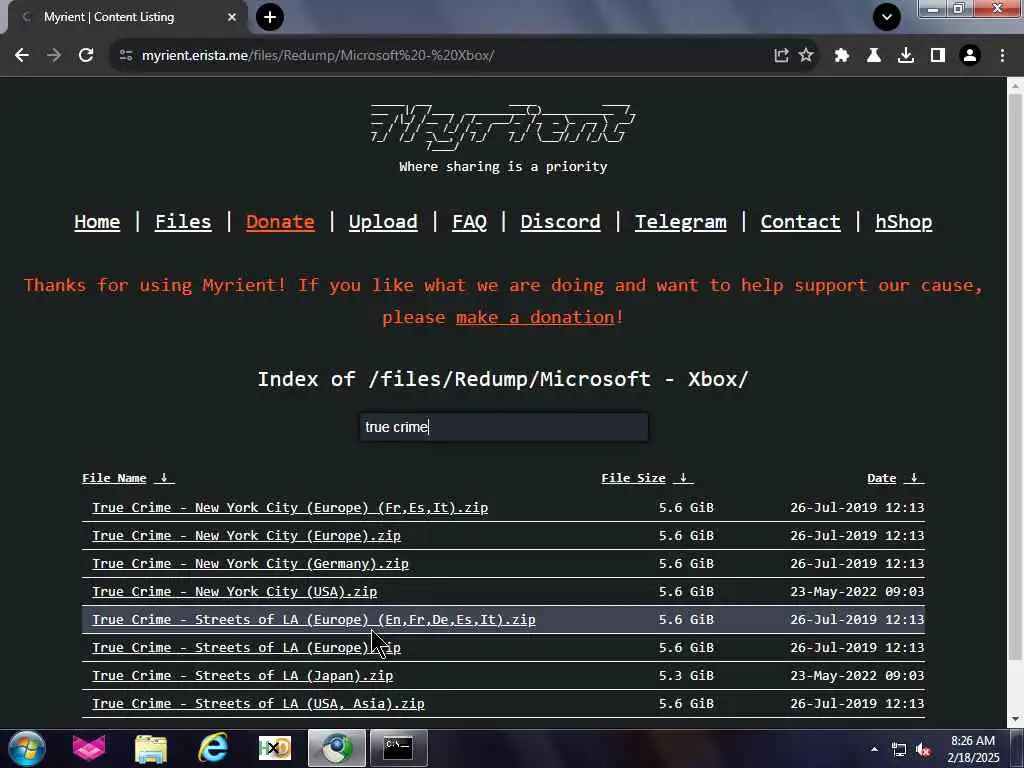The width and height of the screenshot is (1024, 768).
Task: Select the Myrient Content Listing tab
Action: (128, 17)
